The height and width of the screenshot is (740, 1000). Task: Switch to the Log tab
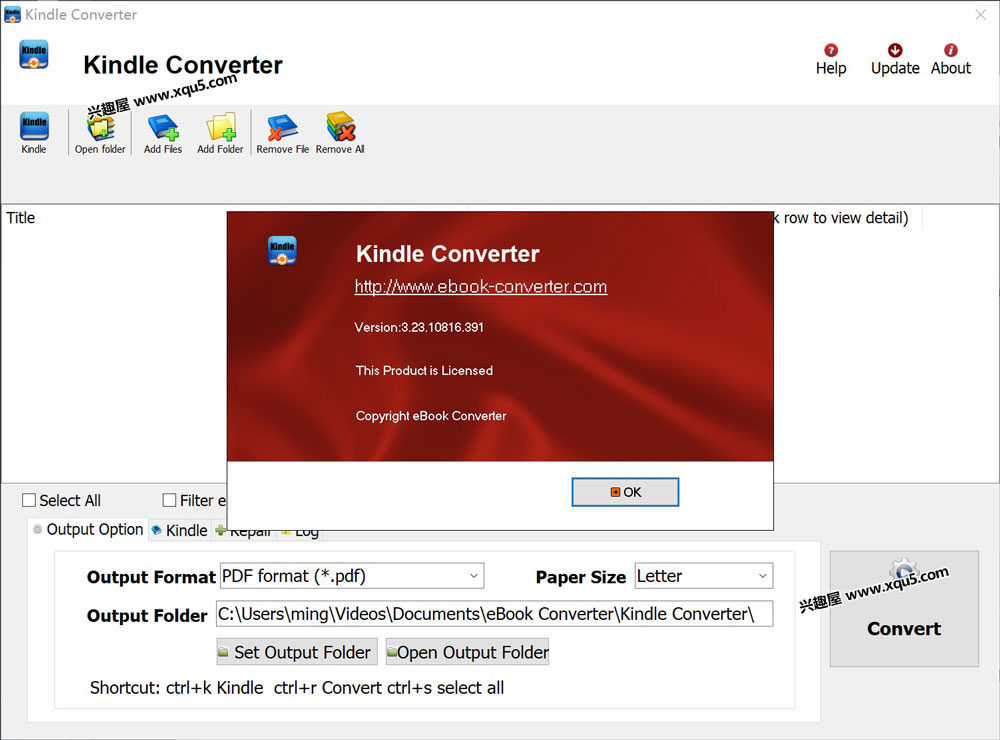300,531
